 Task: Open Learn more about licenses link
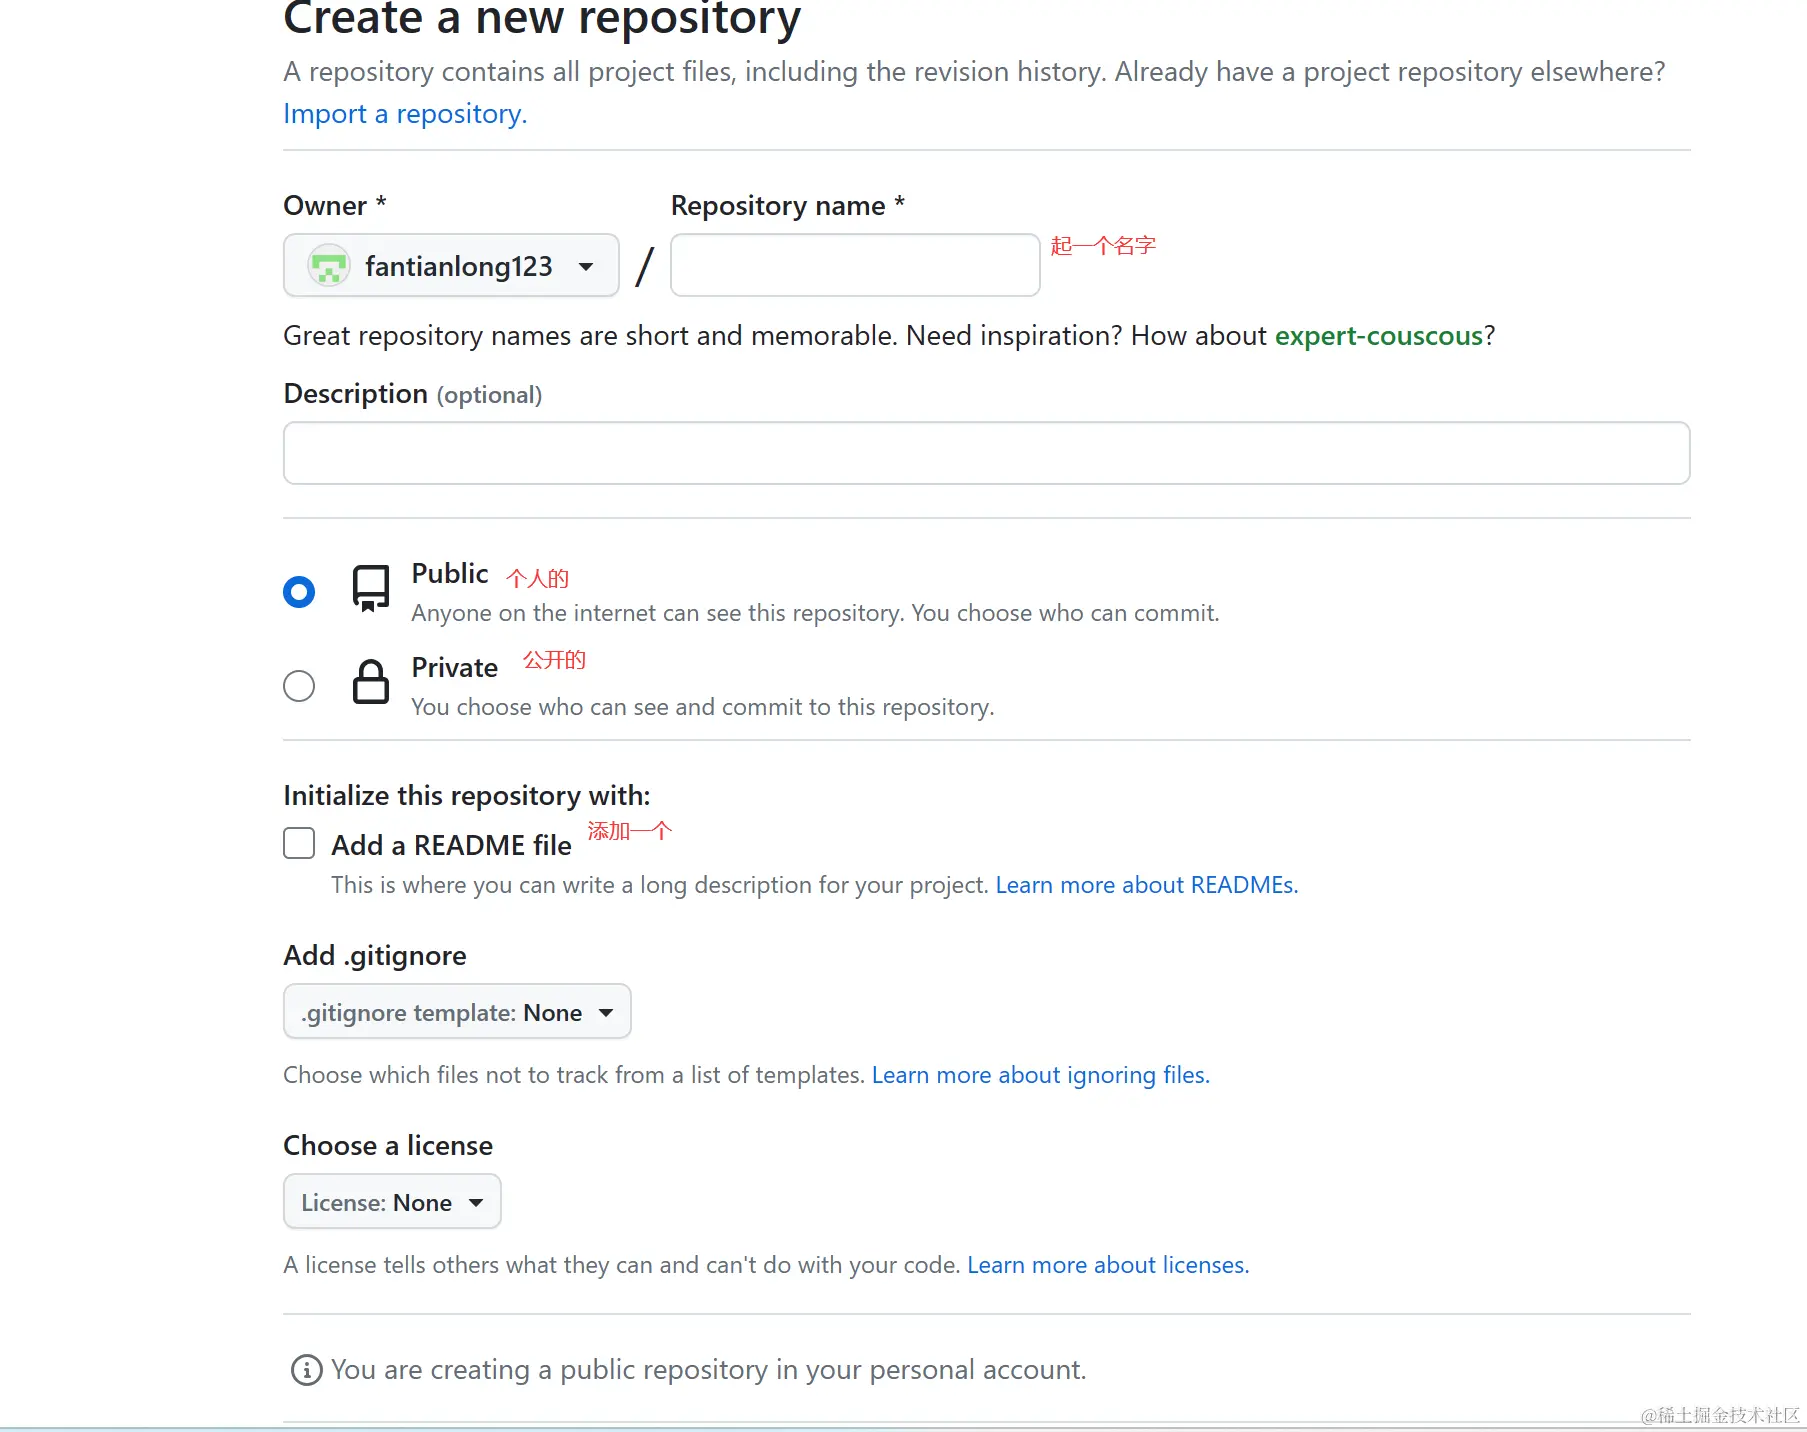pos(1108,1265)
